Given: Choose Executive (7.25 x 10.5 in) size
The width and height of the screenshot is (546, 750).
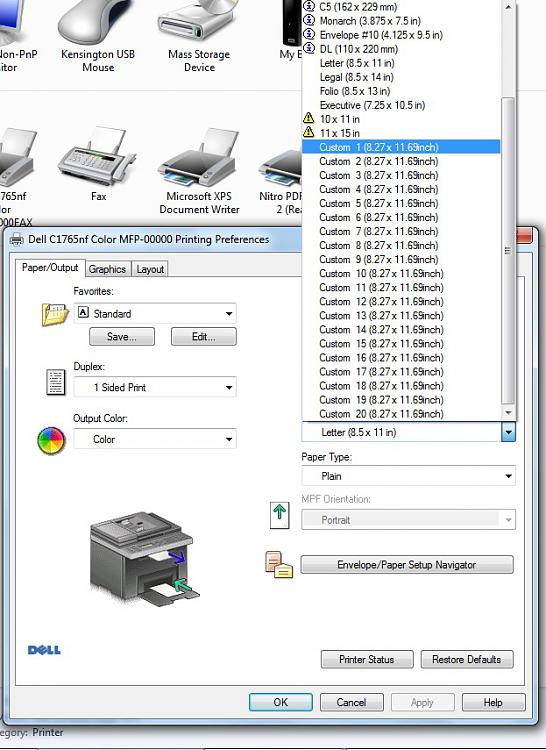Looking at the screenshot, I should click(401, 105).
